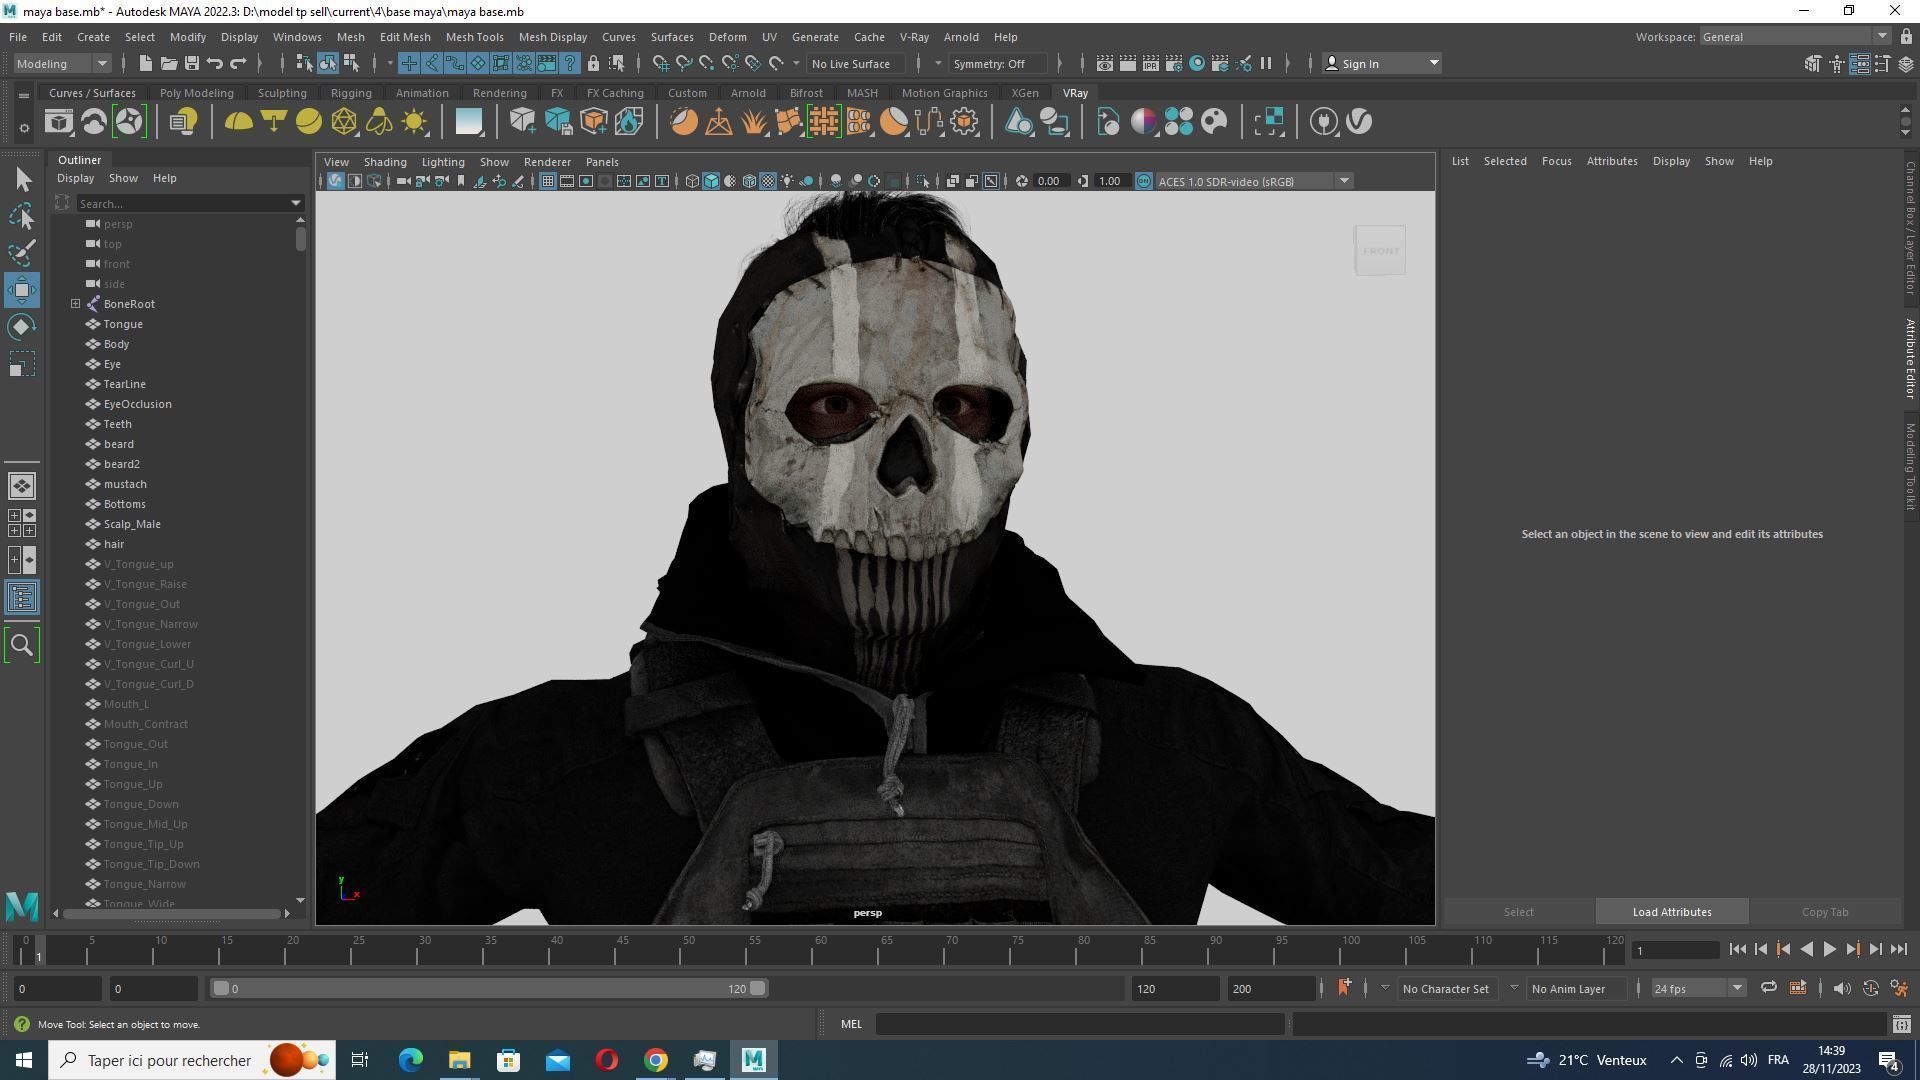Toggle sound mute speaker icon on range slider
The height and width of the screenshot is (1080, 1920).
pos(1841,988)
